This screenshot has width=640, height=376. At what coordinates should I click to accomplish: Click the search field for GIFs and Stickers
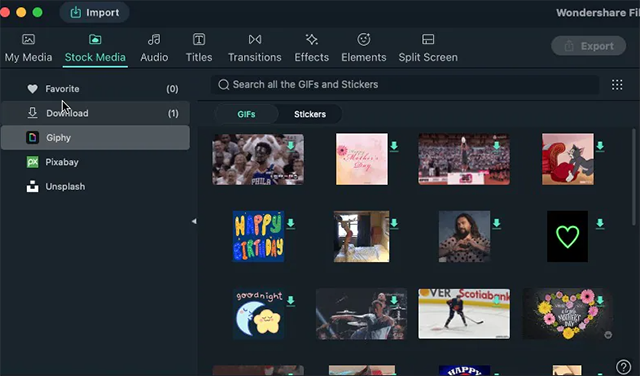coord(405,85)
